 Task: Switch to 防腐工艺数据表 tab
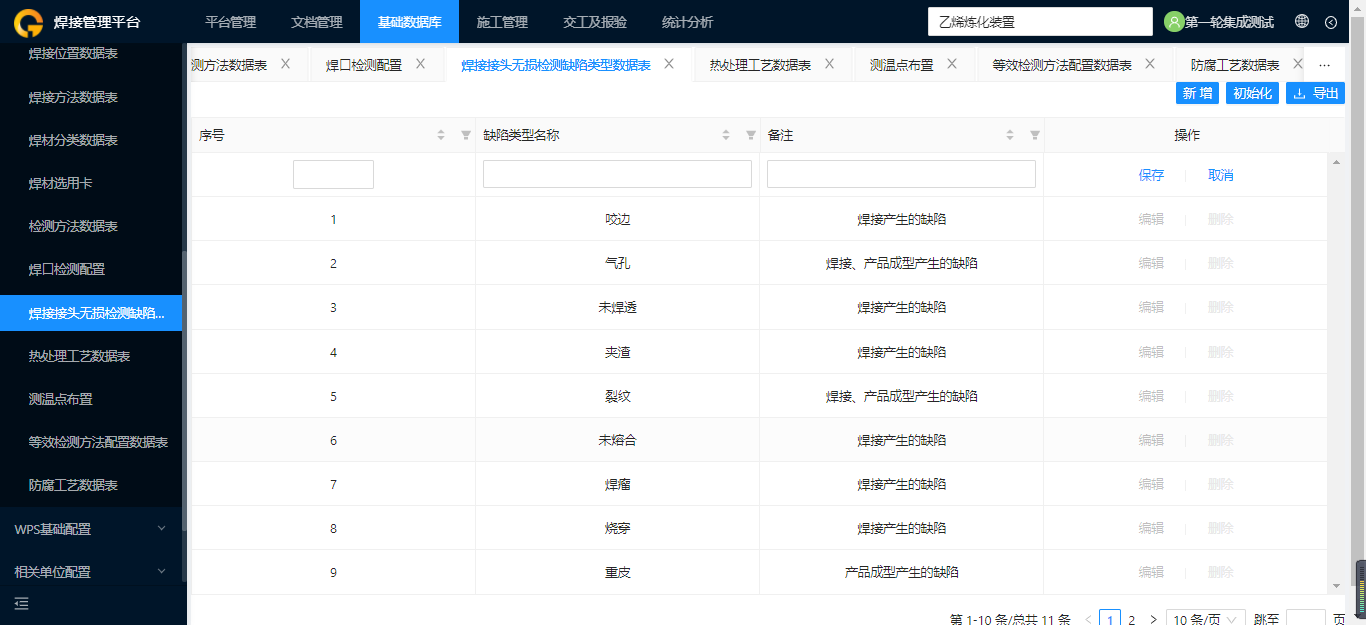[1235, 65]
